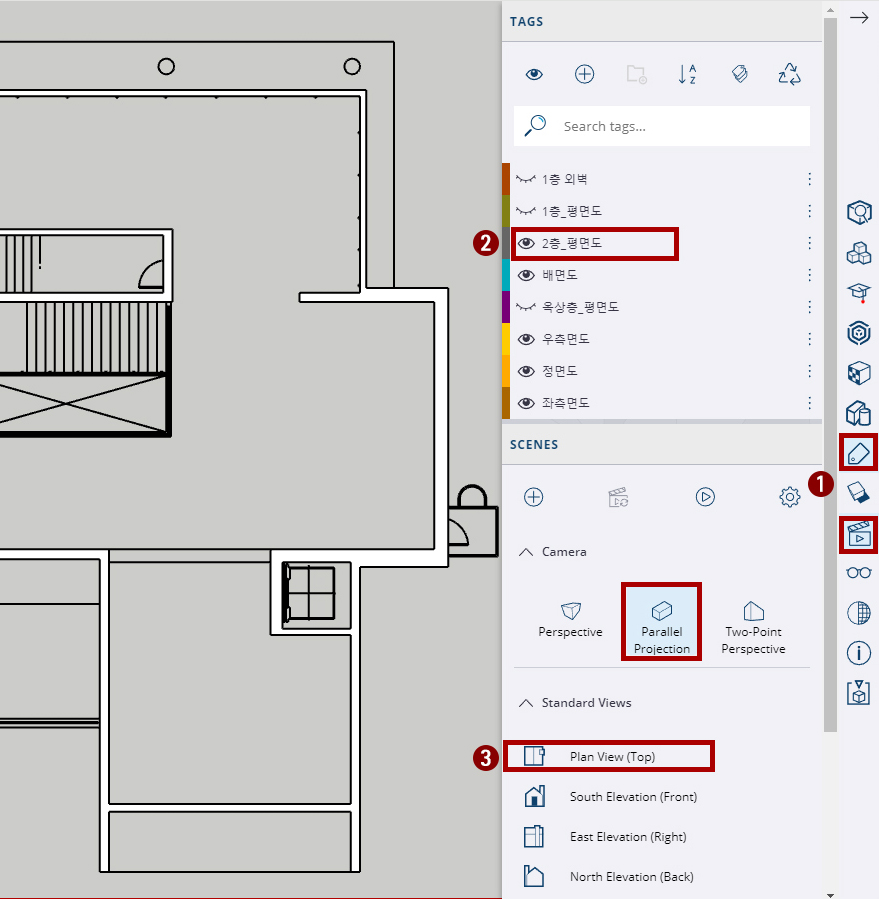The image size is (879, 899).
Task: Hide the 배면도 tag
Action: pos(526,276)
